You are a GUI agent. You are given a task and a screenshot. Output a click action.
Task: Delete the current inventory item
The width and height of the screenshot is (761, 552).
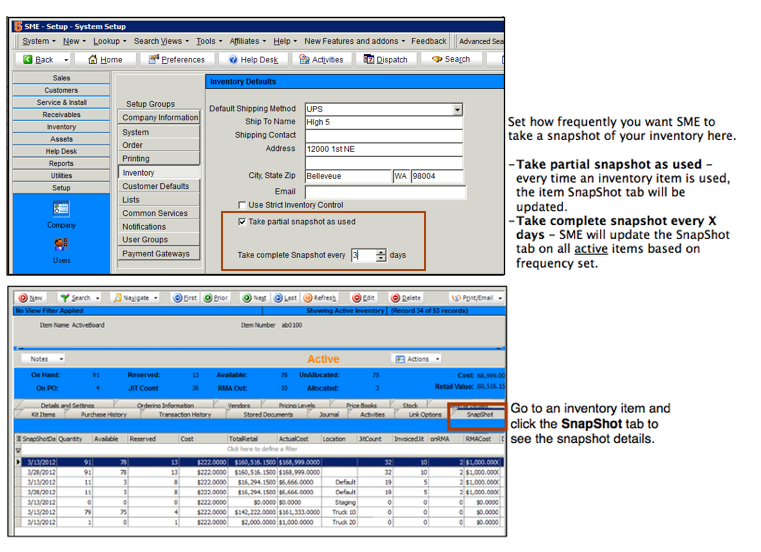click(x=406, y=298)
